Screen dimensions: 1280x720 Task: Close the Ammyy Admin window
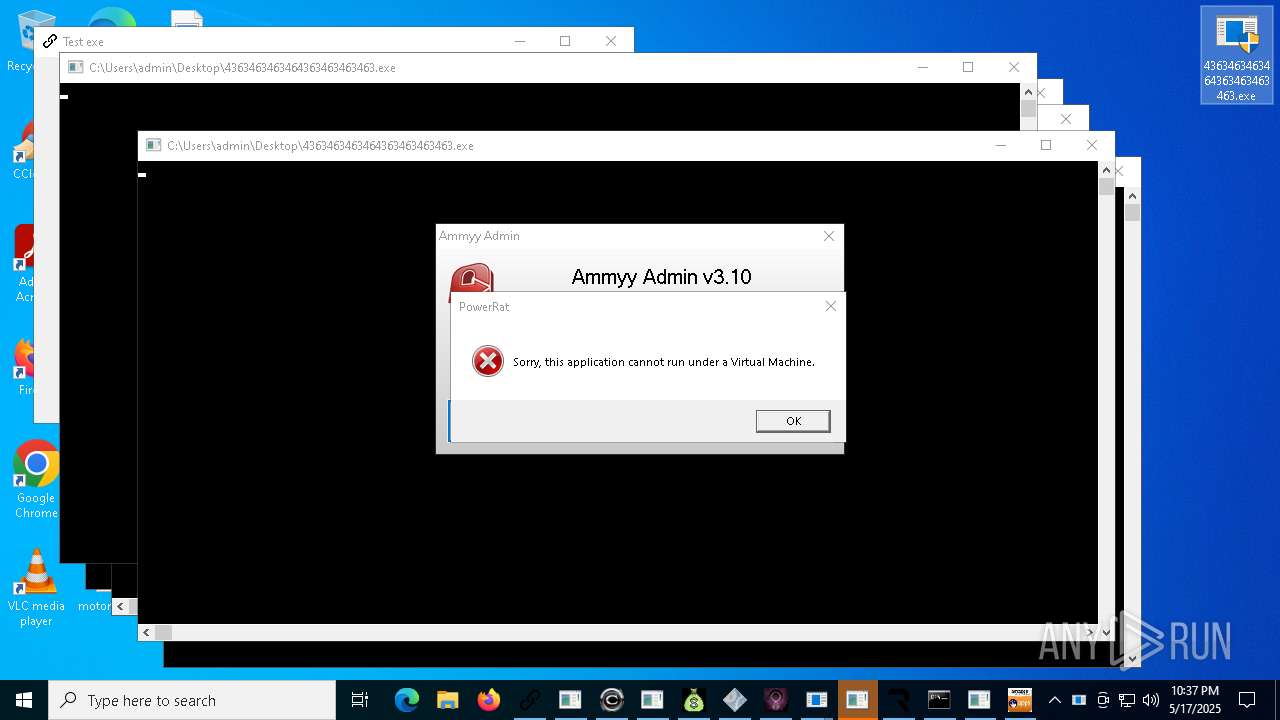(x=828, y=236)
